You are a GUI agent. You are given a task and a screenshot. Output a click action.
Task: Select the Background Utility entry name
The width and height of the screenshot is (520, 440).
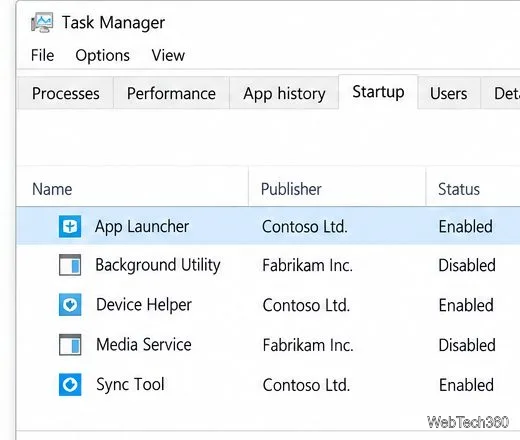(158, 265)
